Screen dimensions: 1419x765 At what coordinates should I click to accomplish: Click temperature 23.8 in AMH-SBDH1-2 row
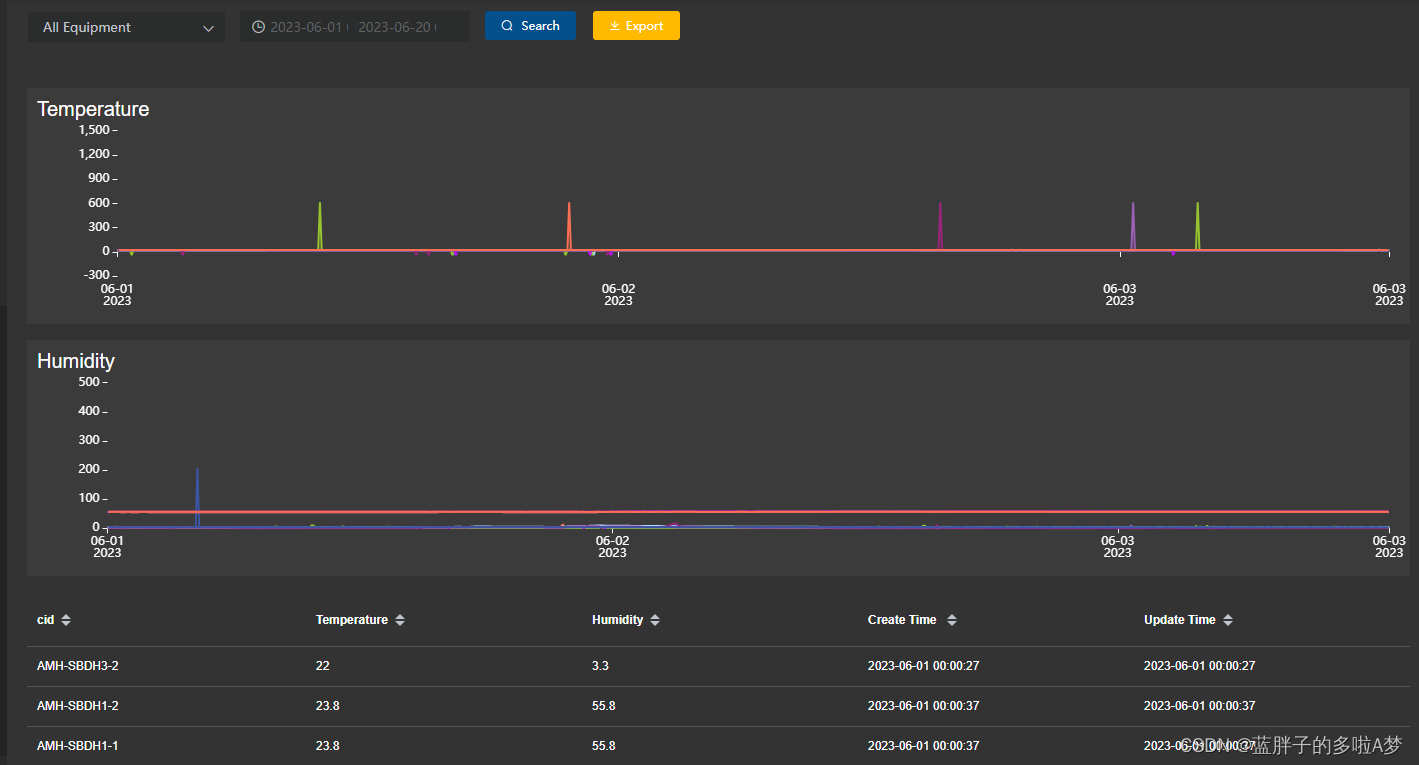pos(327,706)
